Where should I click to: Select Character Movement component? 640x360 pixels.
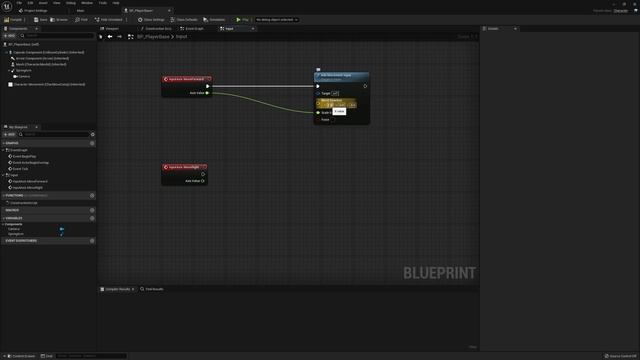tap(47, 84)
